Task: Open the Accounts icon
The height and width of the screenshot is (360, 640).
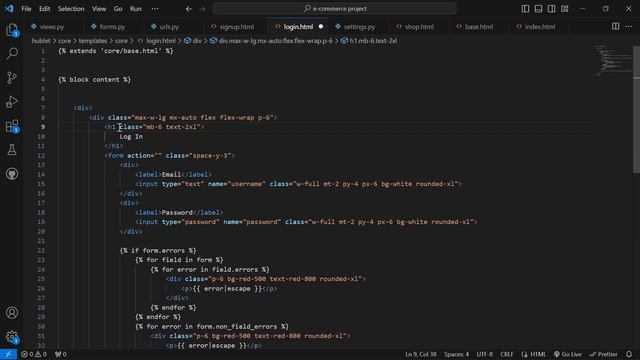Action: pyautogui.click(x=12, y=313)
